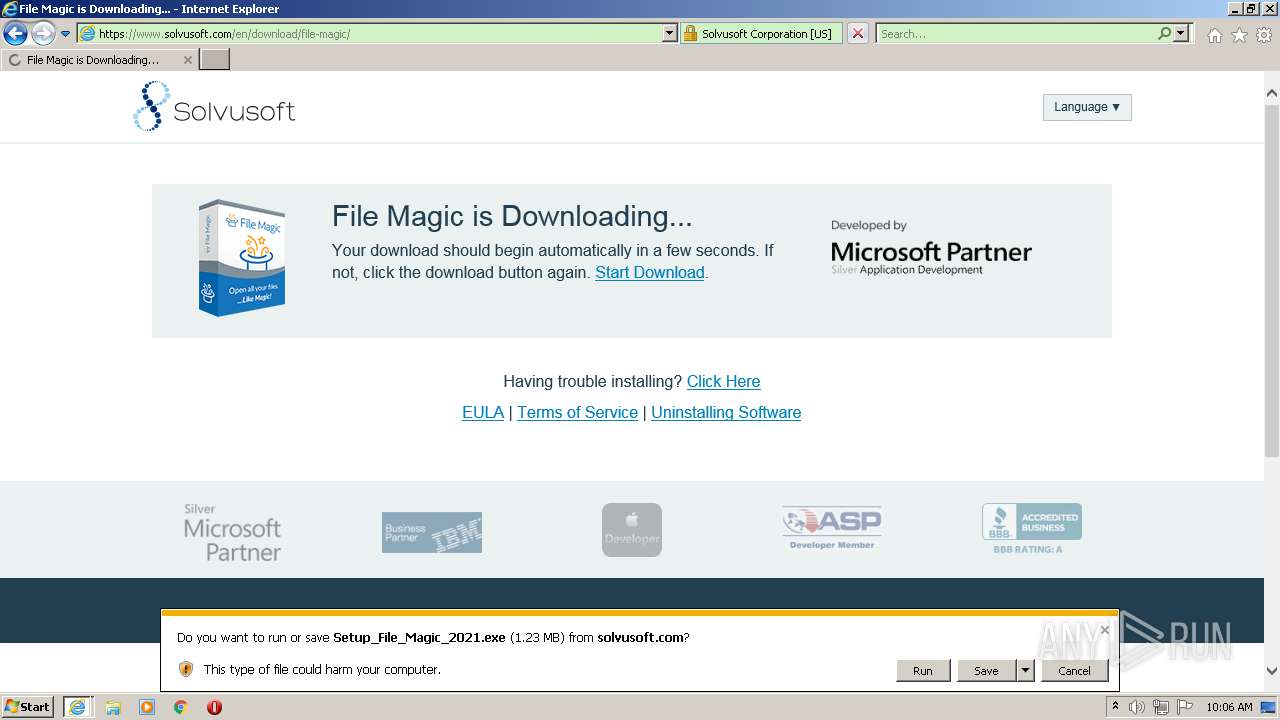Click the IBM Business Partner badge
Image resolution: width=1280 pixels, height=720 pixels.
pyautogui.click(x=432, y=532)
